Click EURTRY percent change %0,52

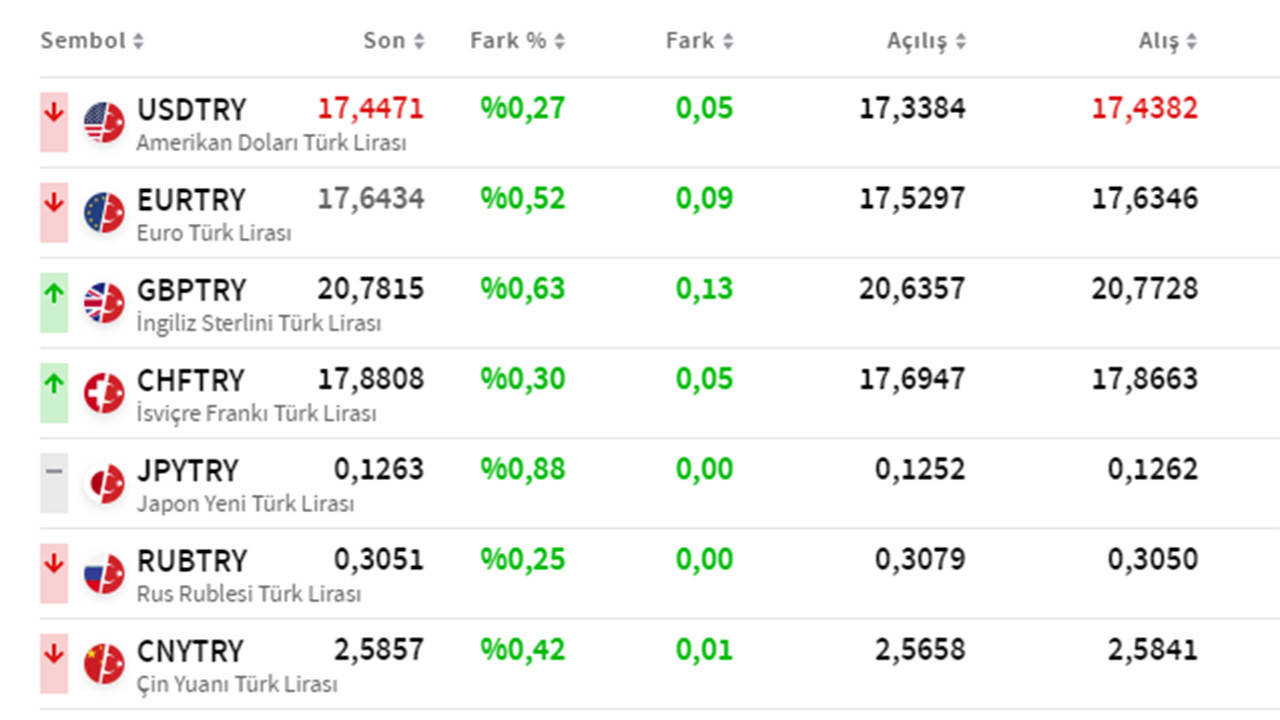click(x=523, y=198)
